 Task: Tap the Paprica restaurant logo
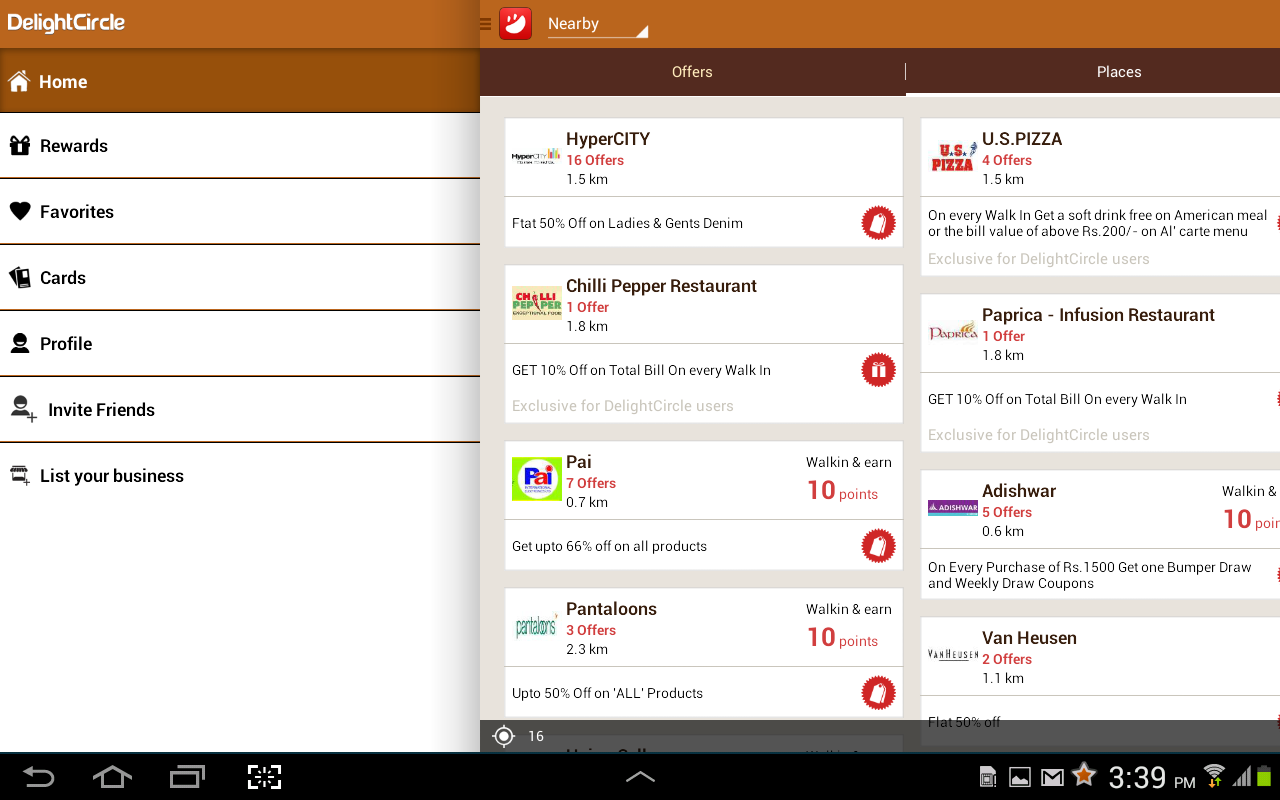pos(953,332)
